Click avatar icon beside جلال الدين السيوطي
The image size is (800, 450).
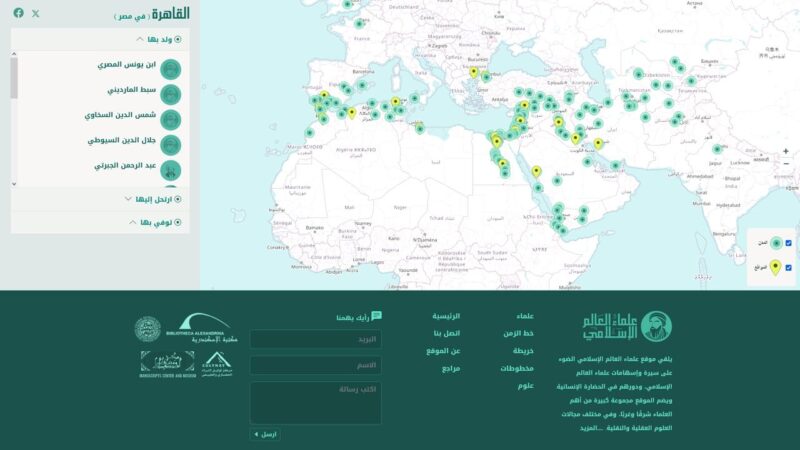coord(171,144)
